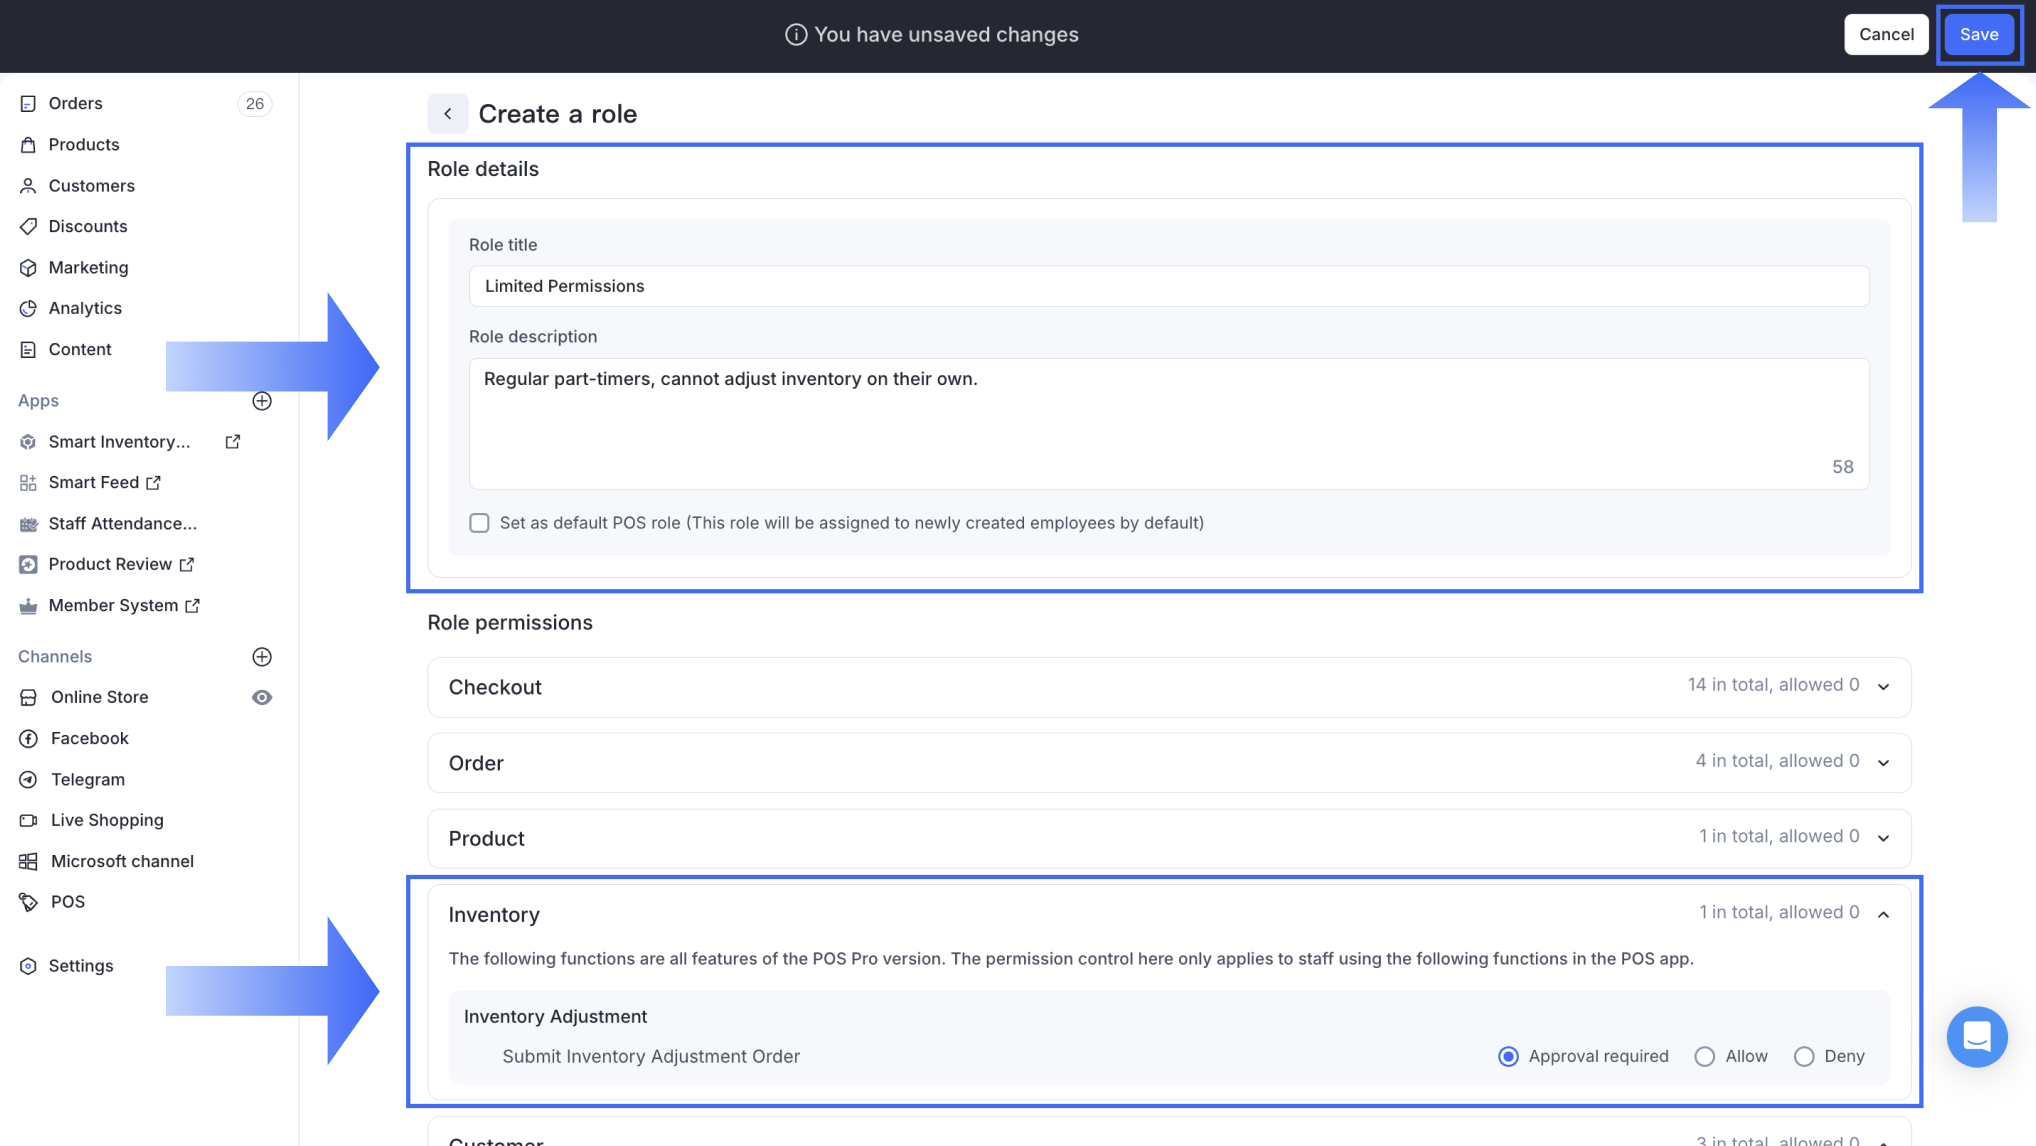Viewport: 2036px width, 1146px height.
Task: Open the Discounts menu item
Action: pyautogui.click(x=88, y=227)
